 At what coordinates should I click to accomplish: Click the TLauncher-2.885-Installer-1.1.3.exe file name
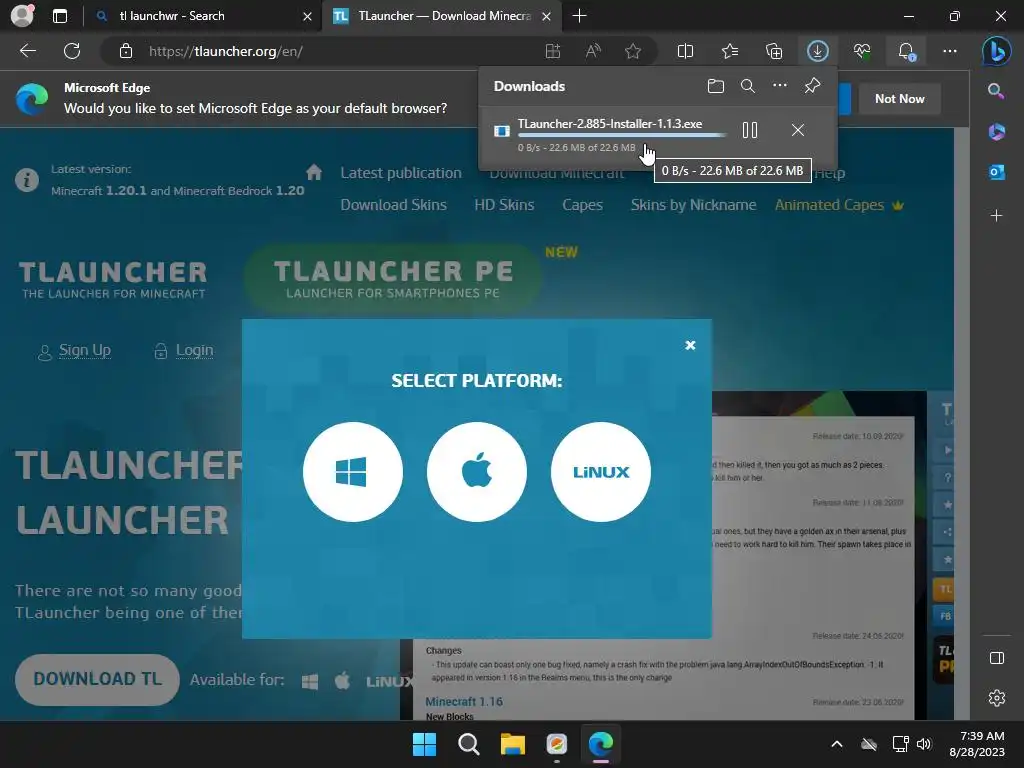pos(610,123)
